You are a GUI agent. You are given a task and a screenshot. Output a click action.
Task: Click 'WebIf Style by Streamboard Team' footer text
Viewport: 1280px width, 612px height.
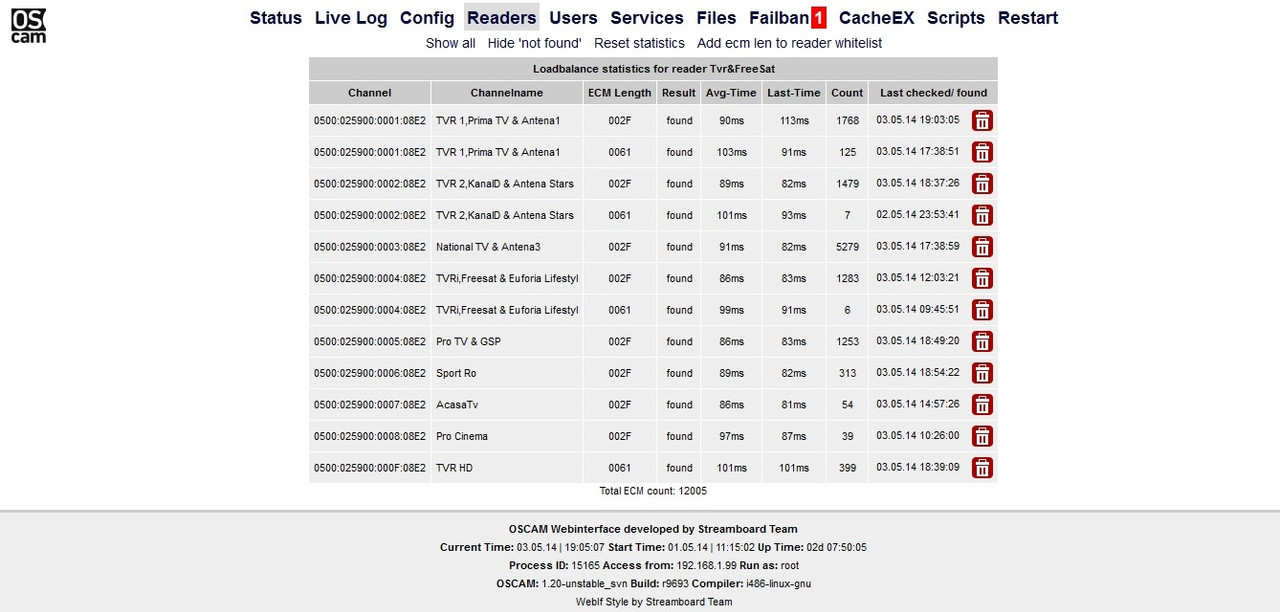654,602
